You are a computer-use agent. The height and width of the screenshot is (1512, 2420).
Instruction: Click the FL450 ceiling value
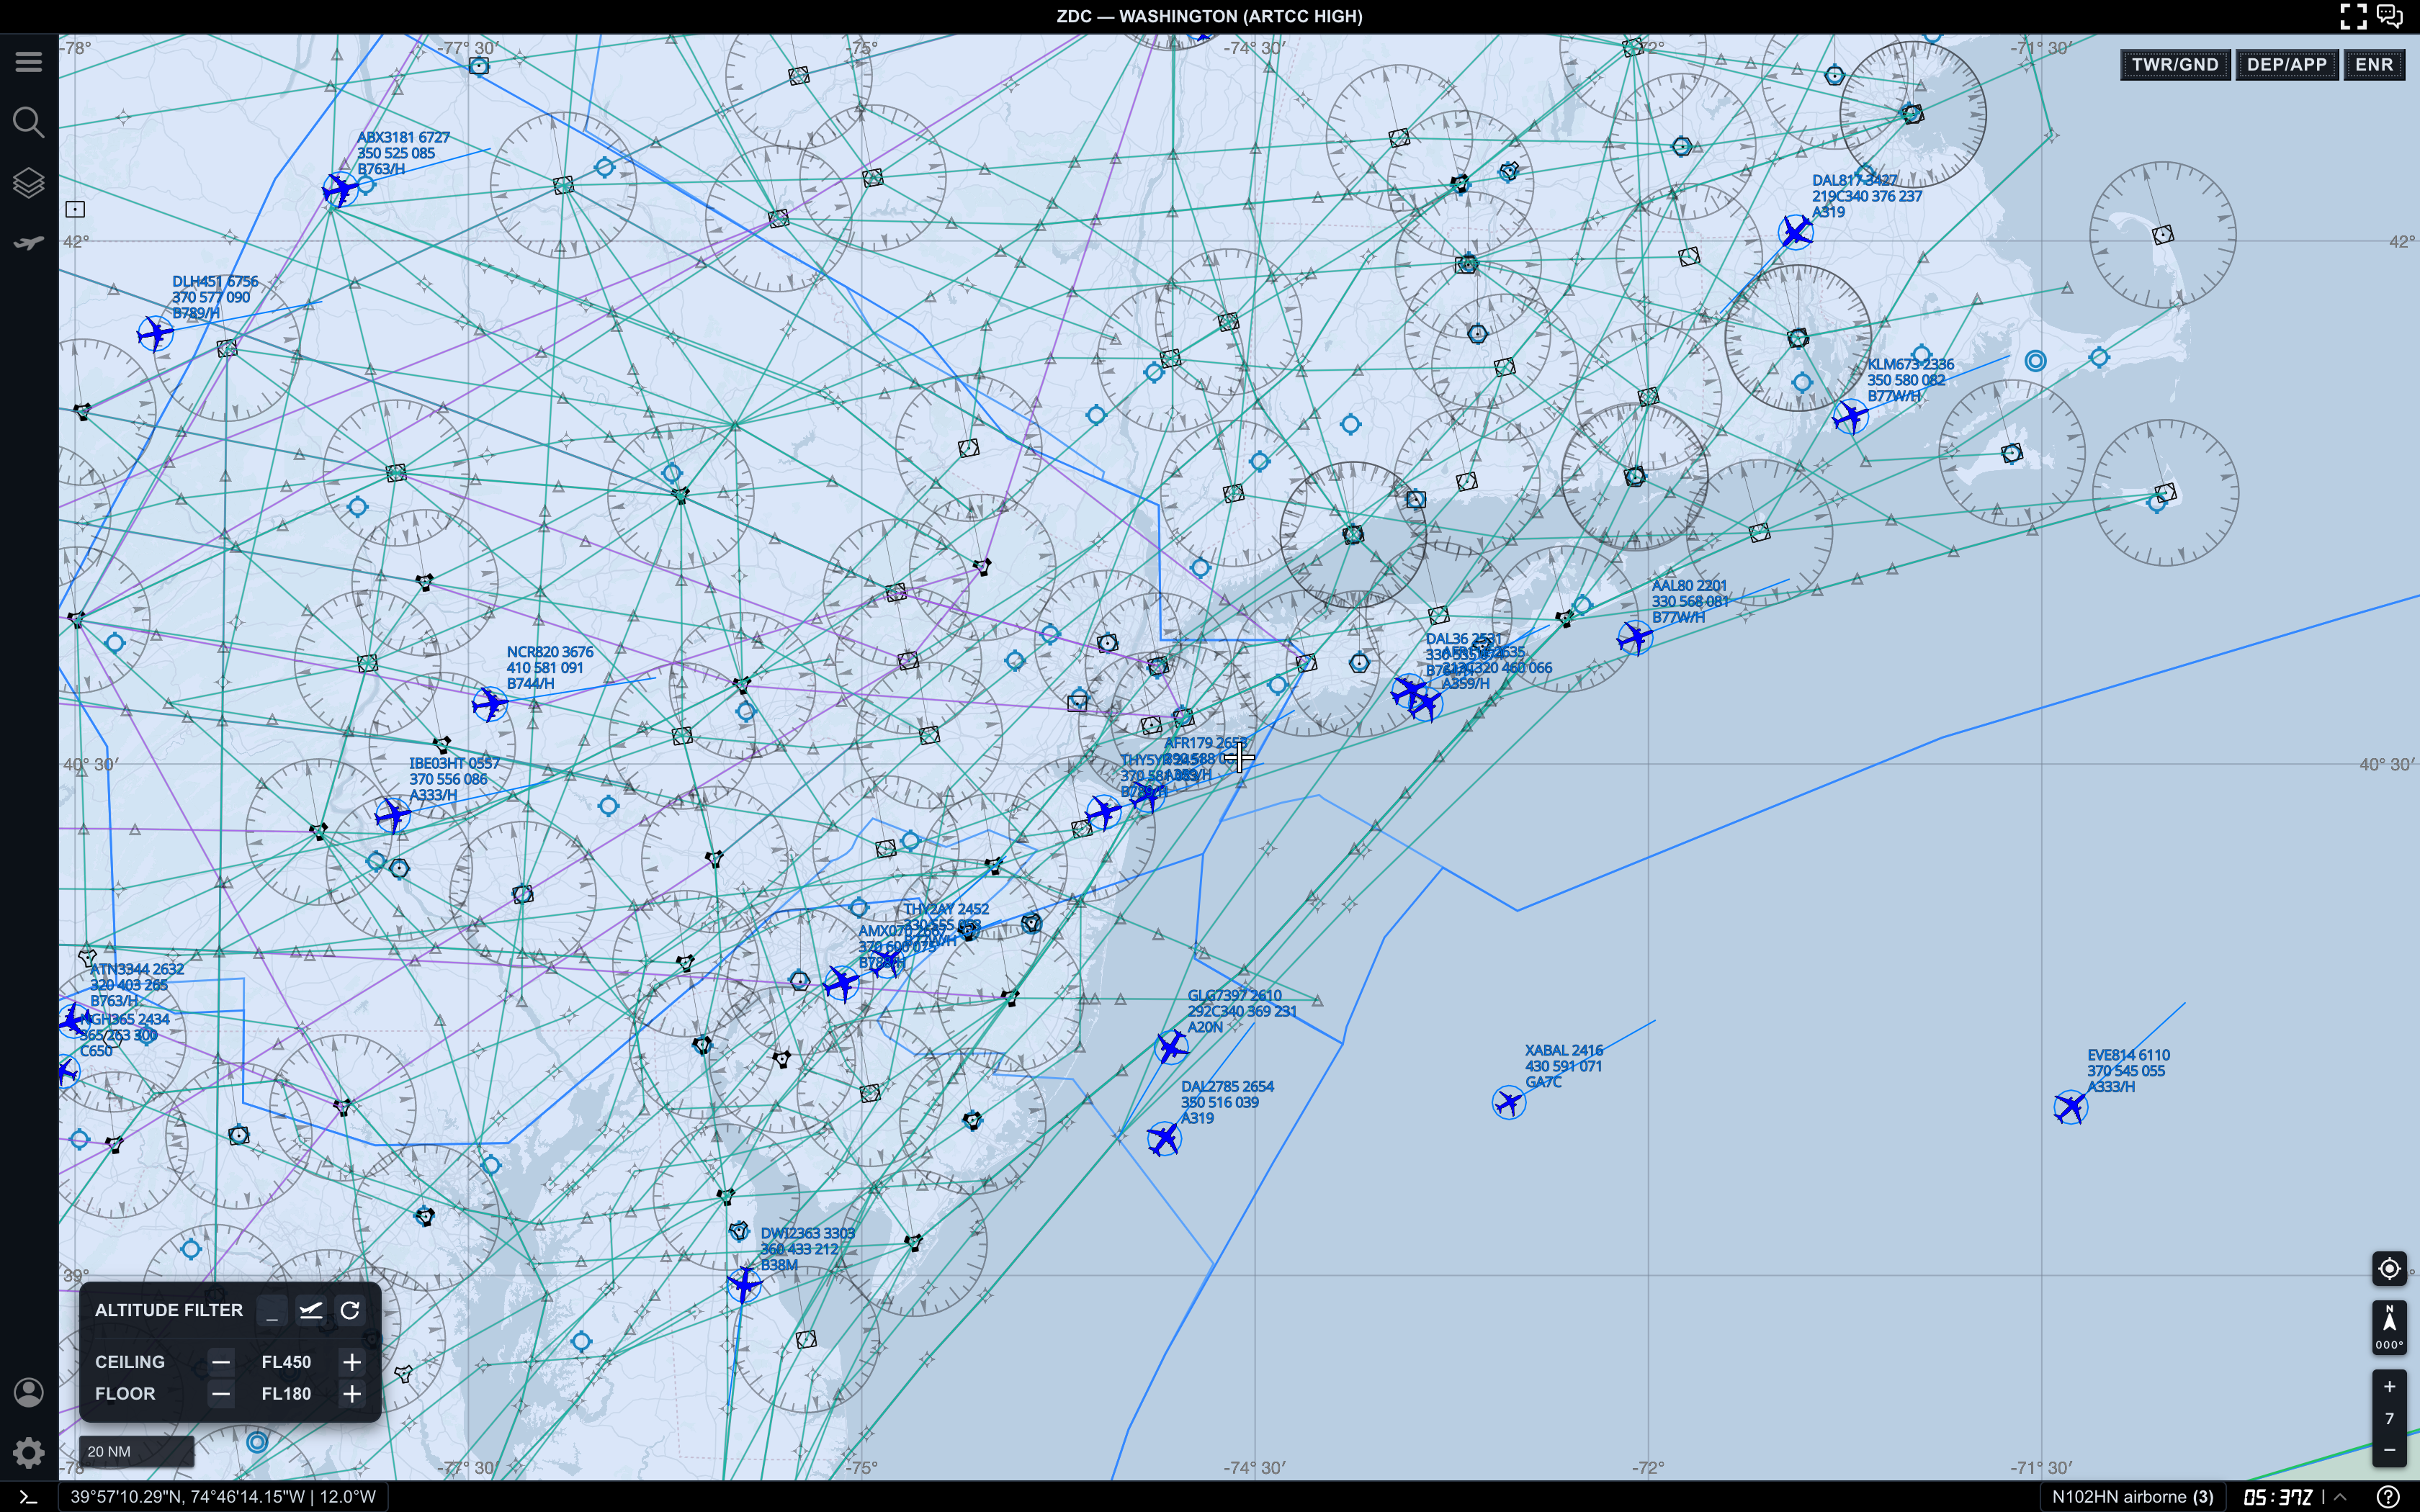tap(286, 1362)
